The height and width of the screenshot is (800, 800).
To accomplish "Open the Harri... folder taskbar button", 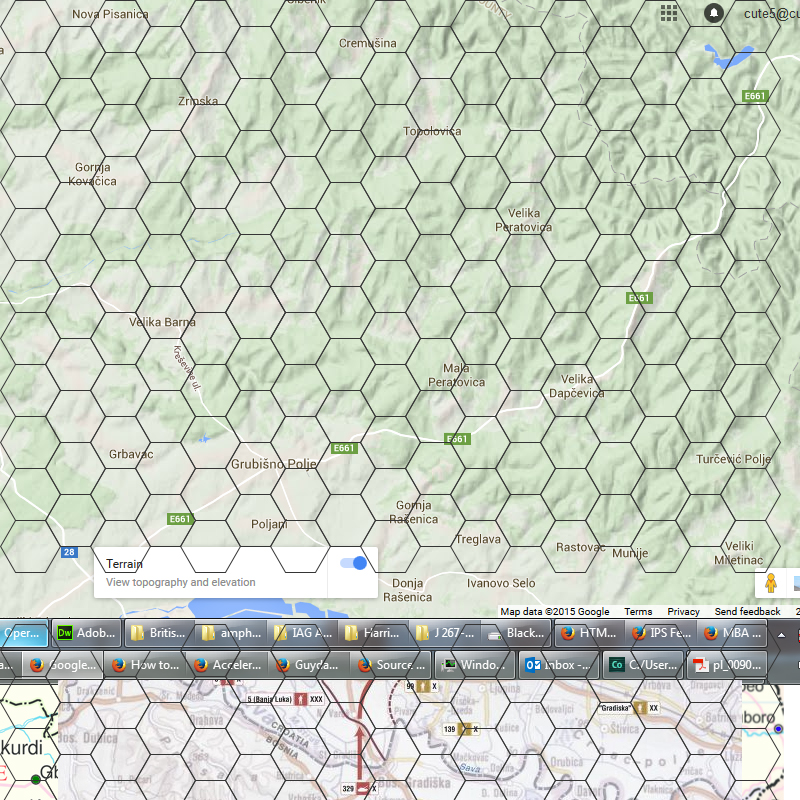I will 374,633.
